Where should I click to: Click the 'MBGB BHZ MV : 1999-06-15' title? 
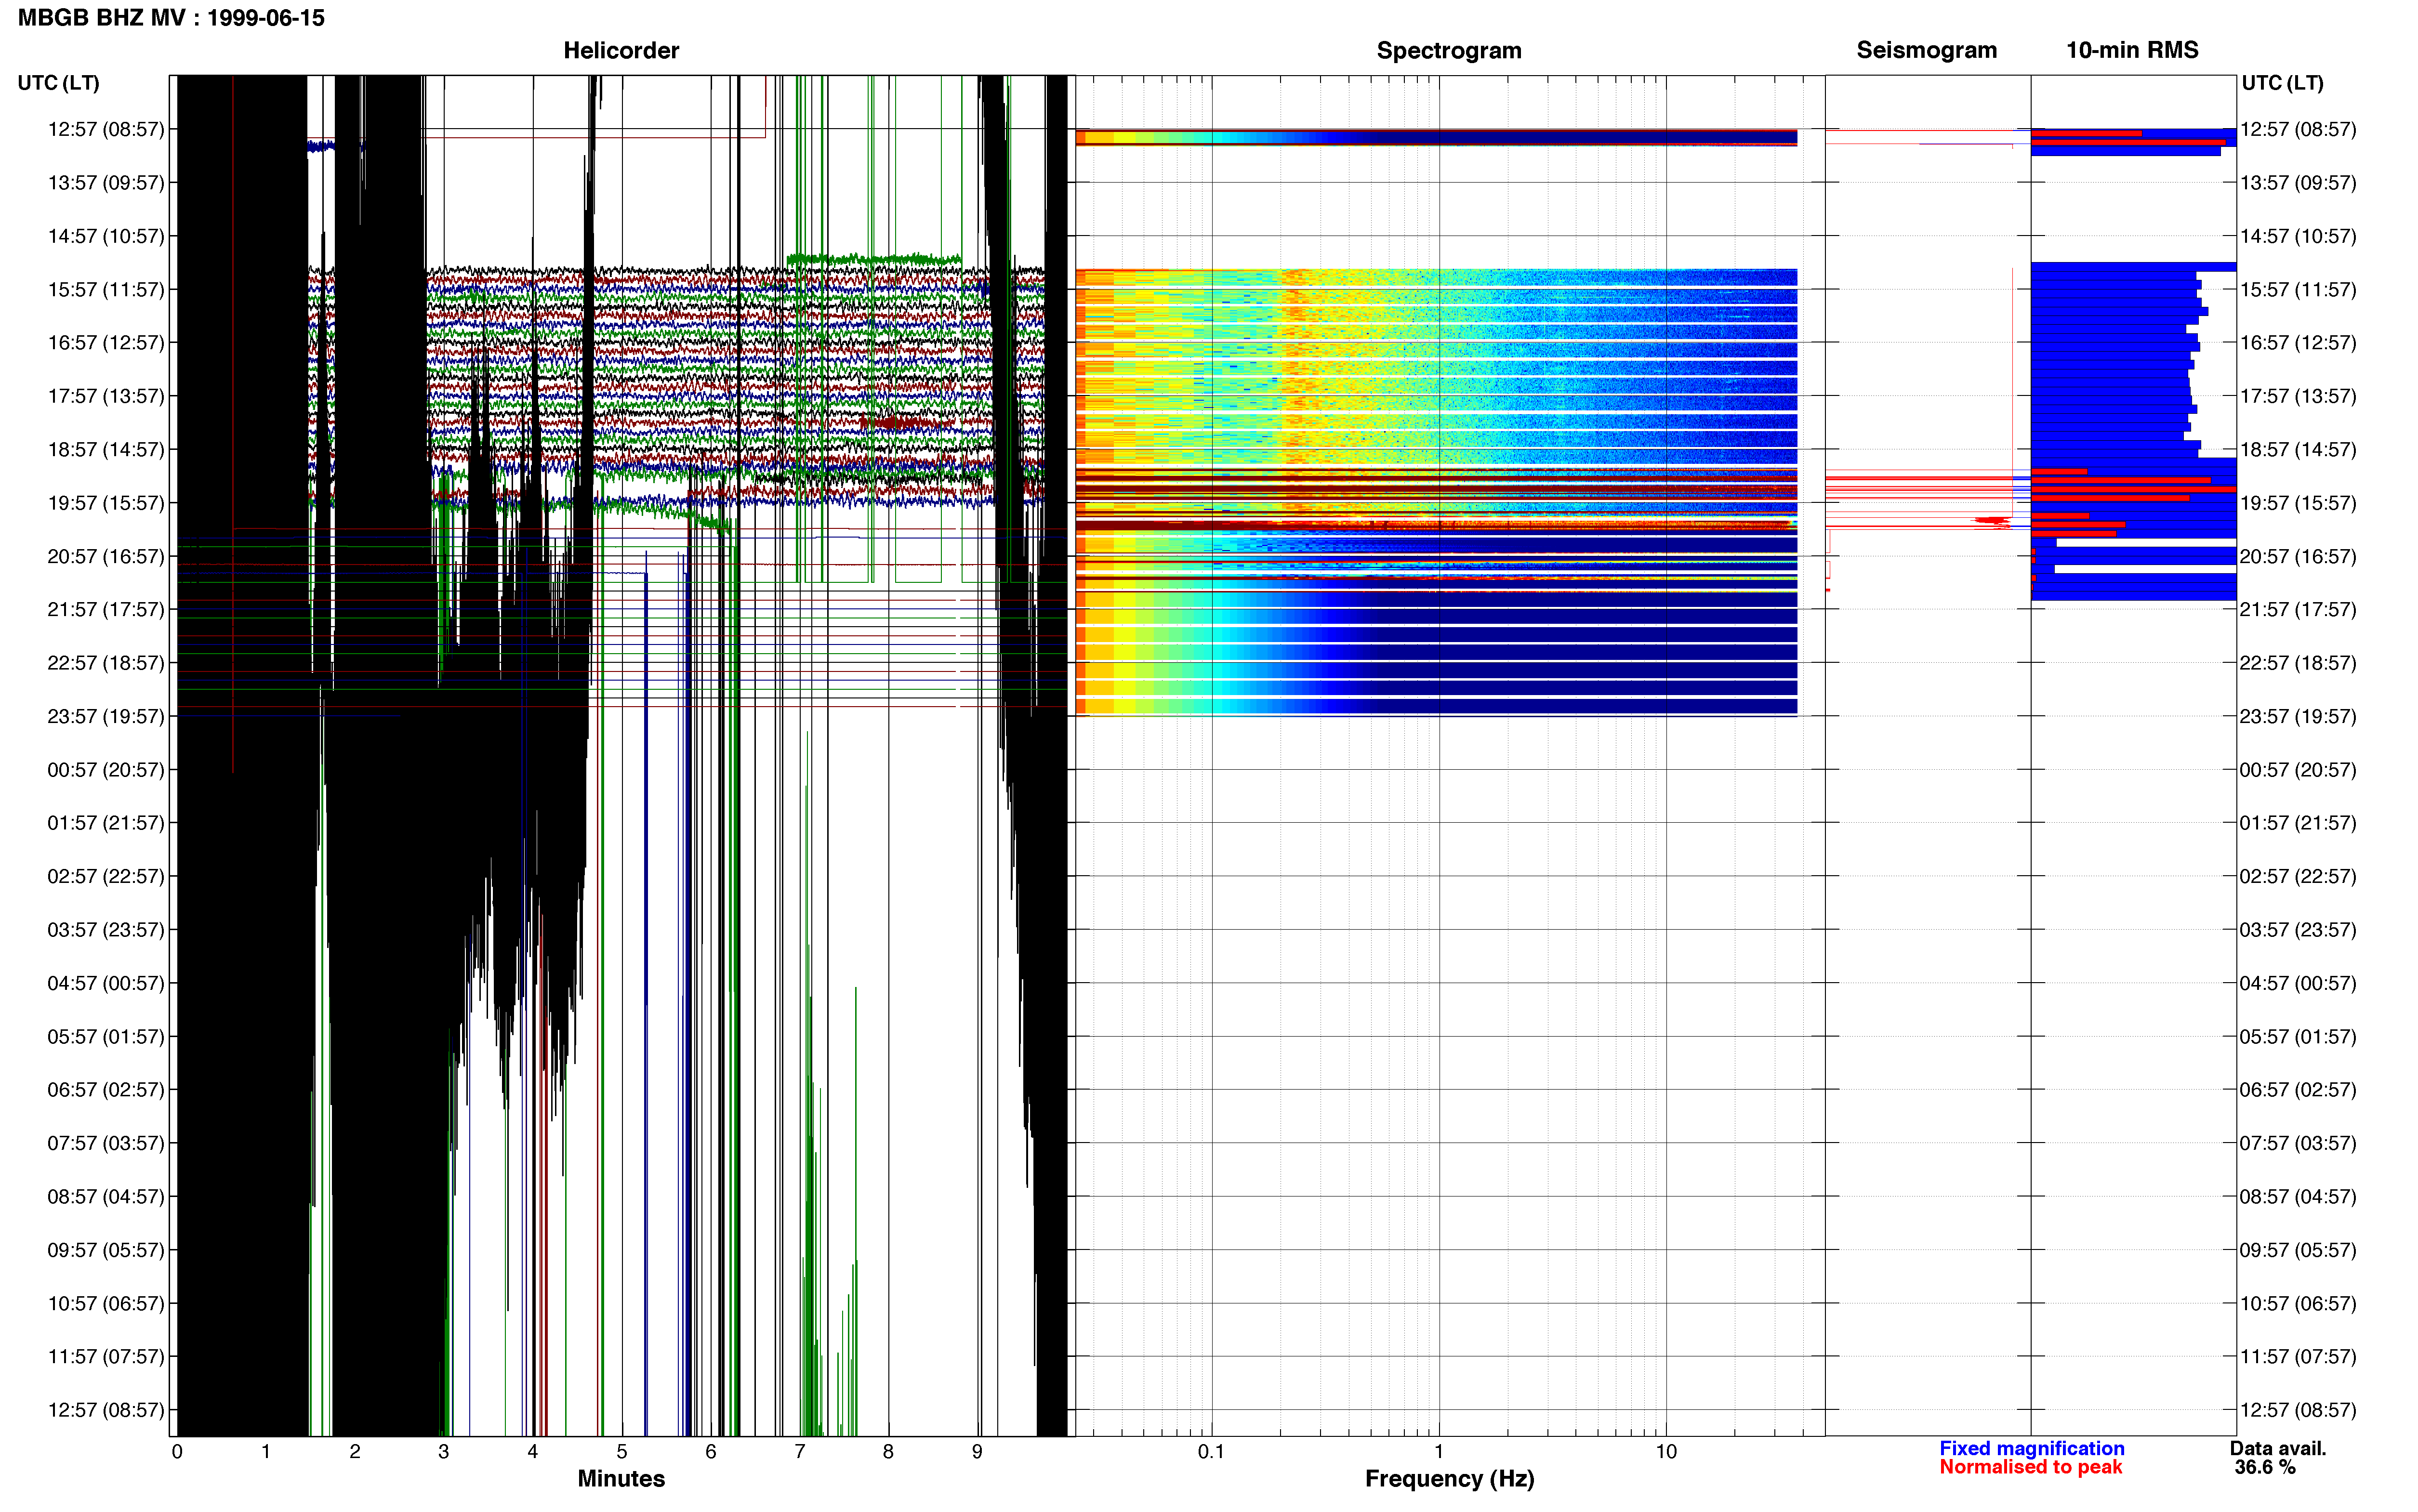point(171,18)
